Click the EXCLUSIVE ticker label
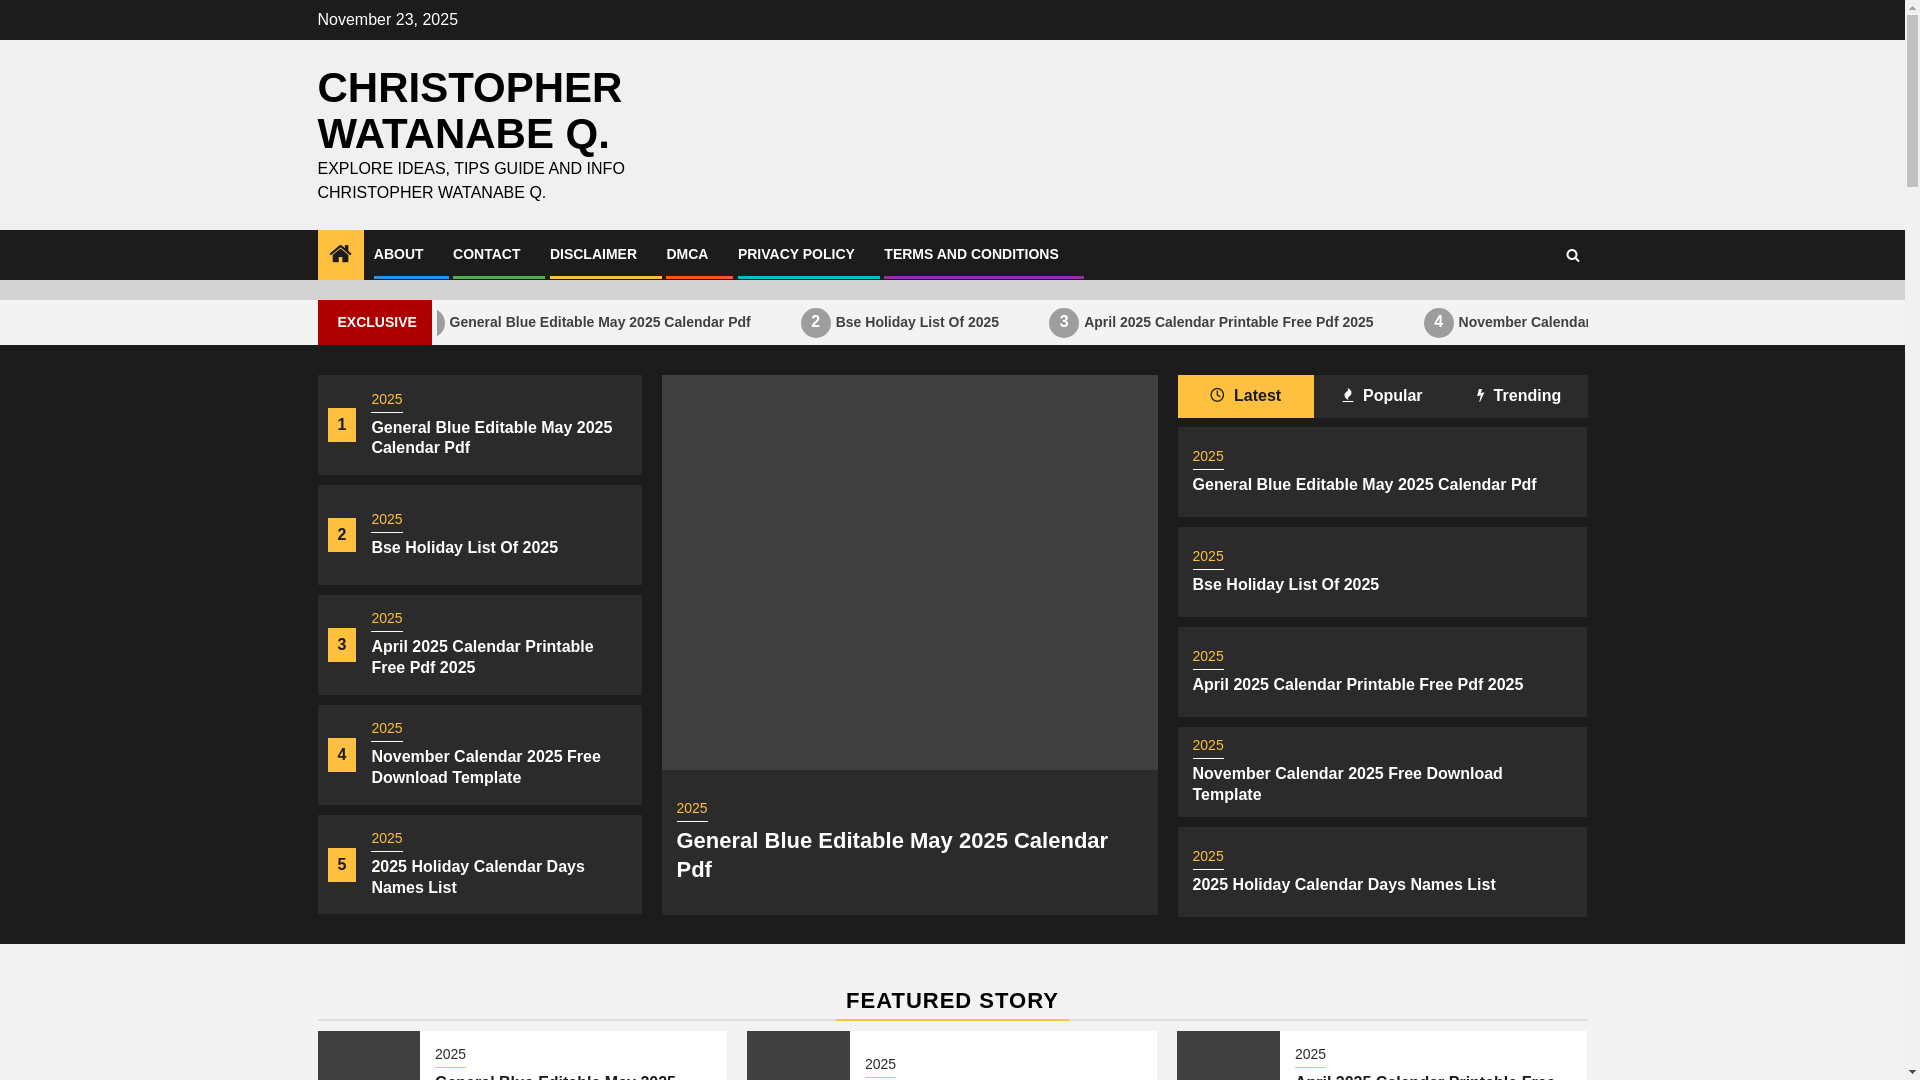This screenshot has height=1080, width=1920. (375, 322)
